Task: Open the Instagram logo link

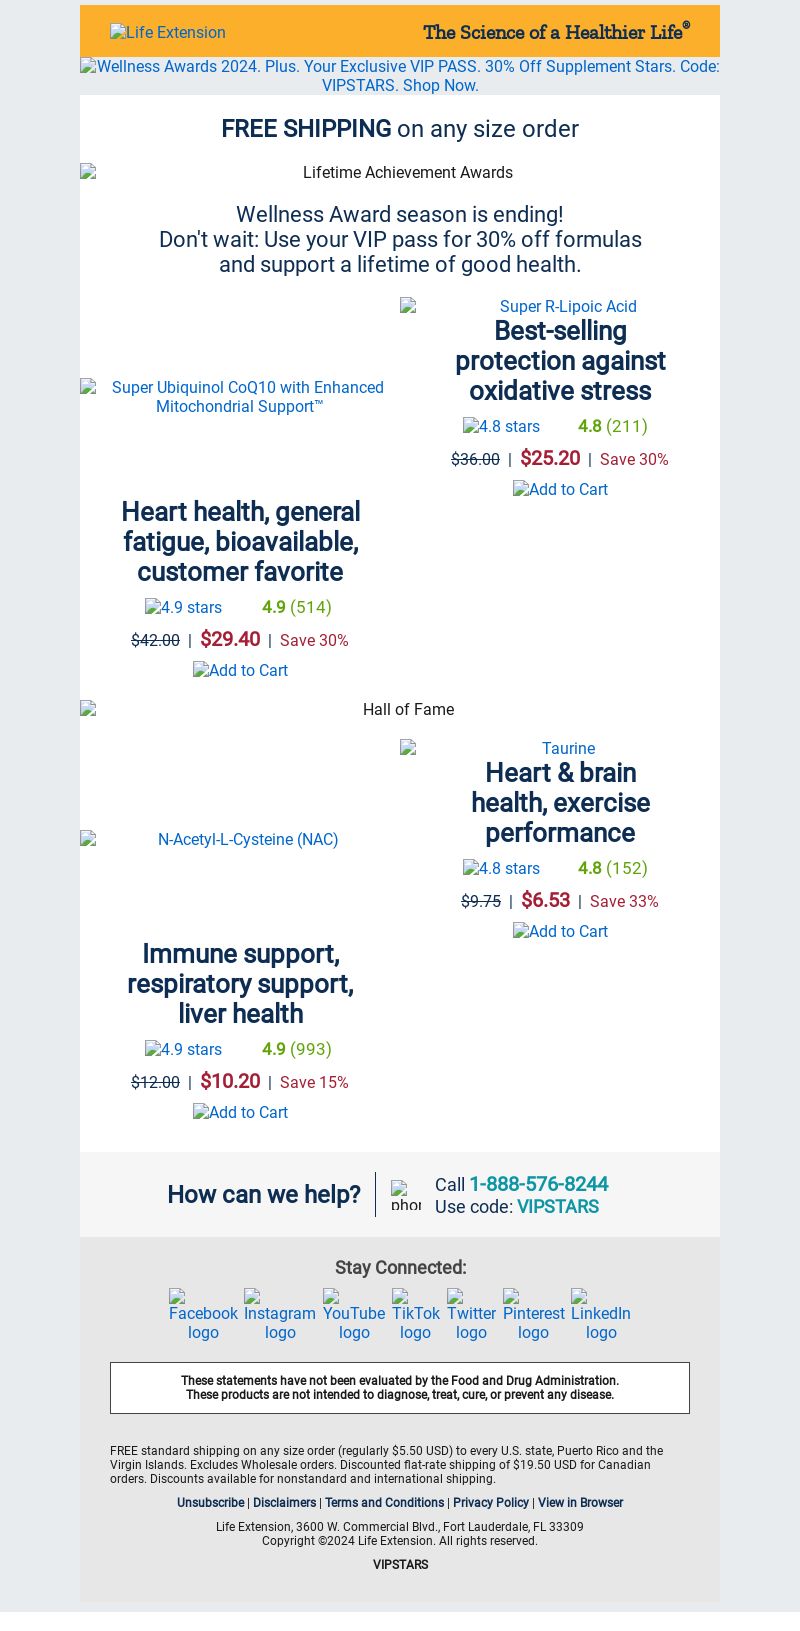Action: (280, 1315)
